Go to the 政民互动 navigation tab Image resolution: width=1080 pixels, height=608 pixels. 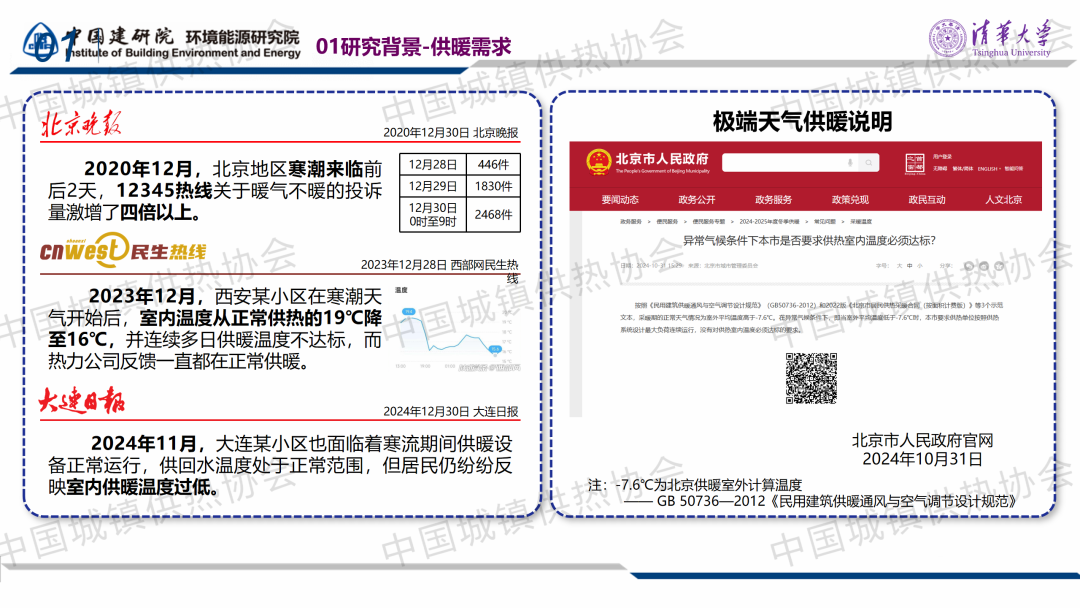coord(926,199)
